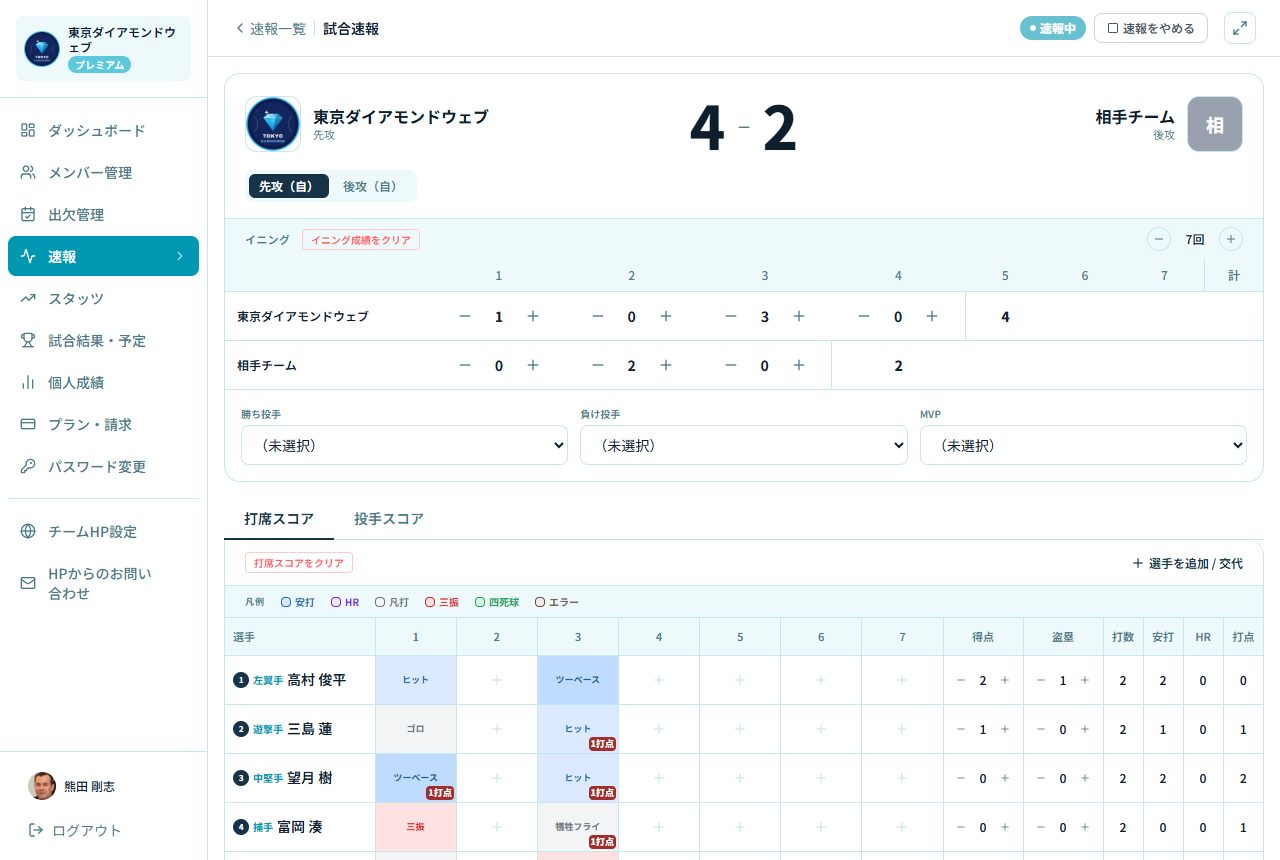This screenshot has width=1280, height=860.
Task: Open 個人成績 menu item
Action: (x=104, y=383)
